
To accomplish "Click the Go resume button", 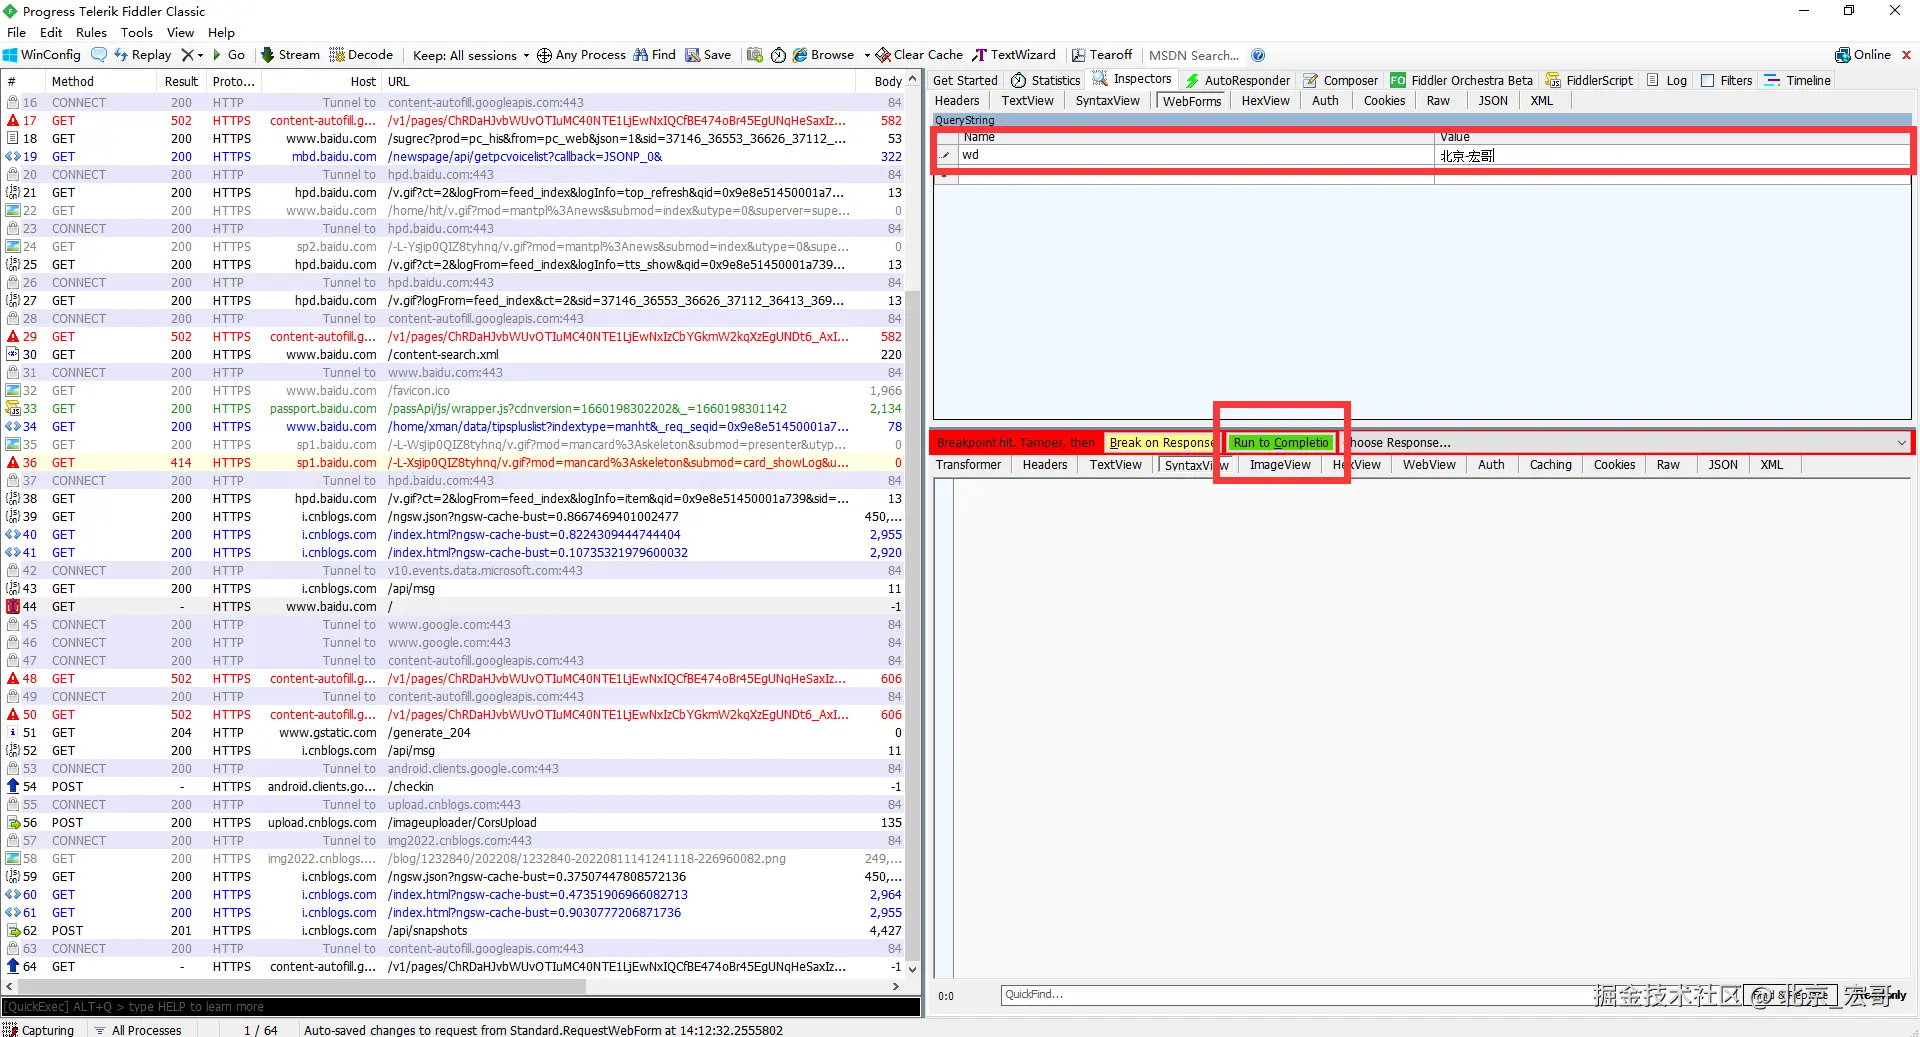I will (x=229, y=55).
